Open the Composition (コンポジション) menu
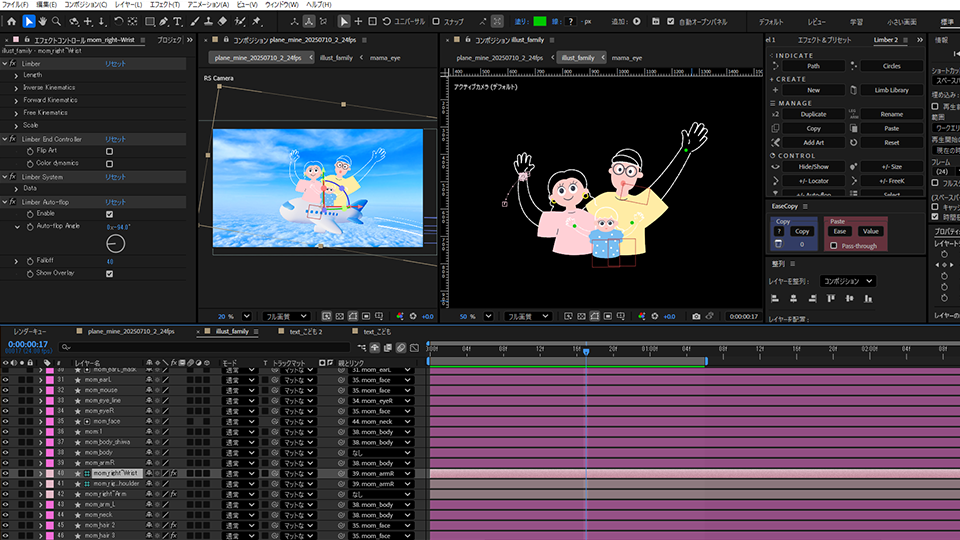Image resolution: width=960 pixels, height=540 pixels. (x=86, y=4)
